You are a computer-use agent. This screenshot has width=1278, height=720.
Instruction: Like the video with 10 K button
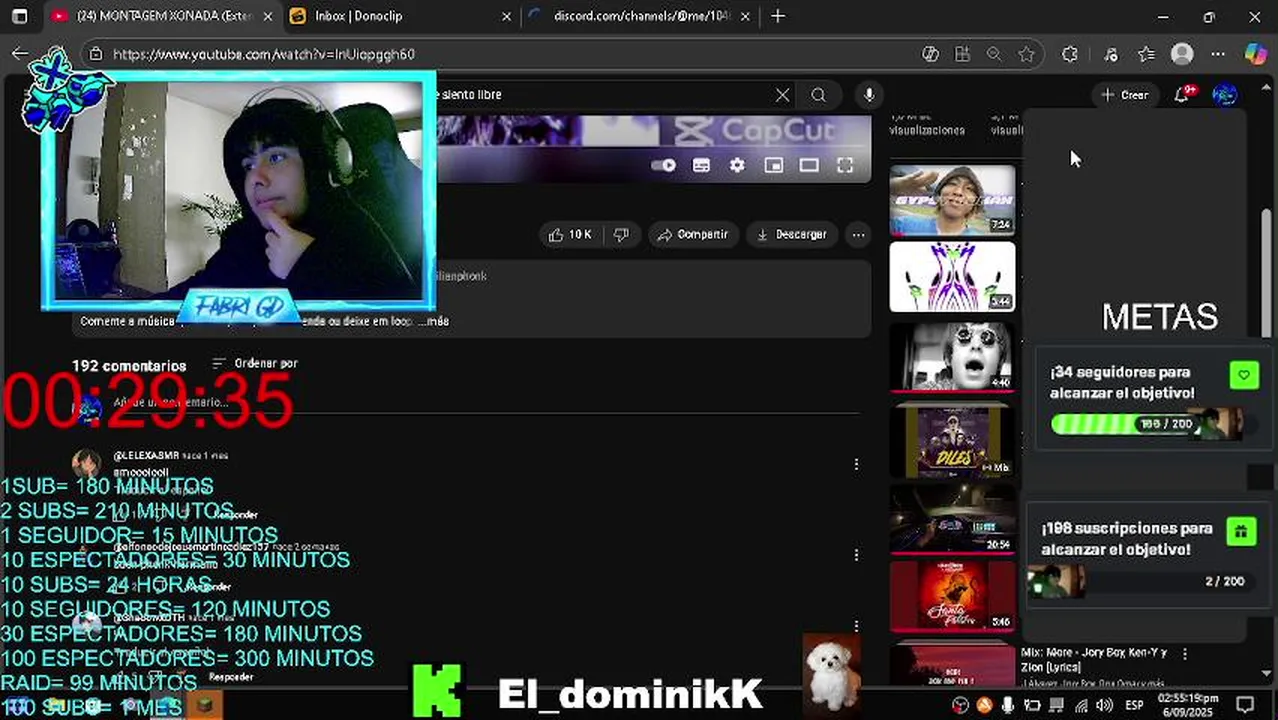point(569,234)
